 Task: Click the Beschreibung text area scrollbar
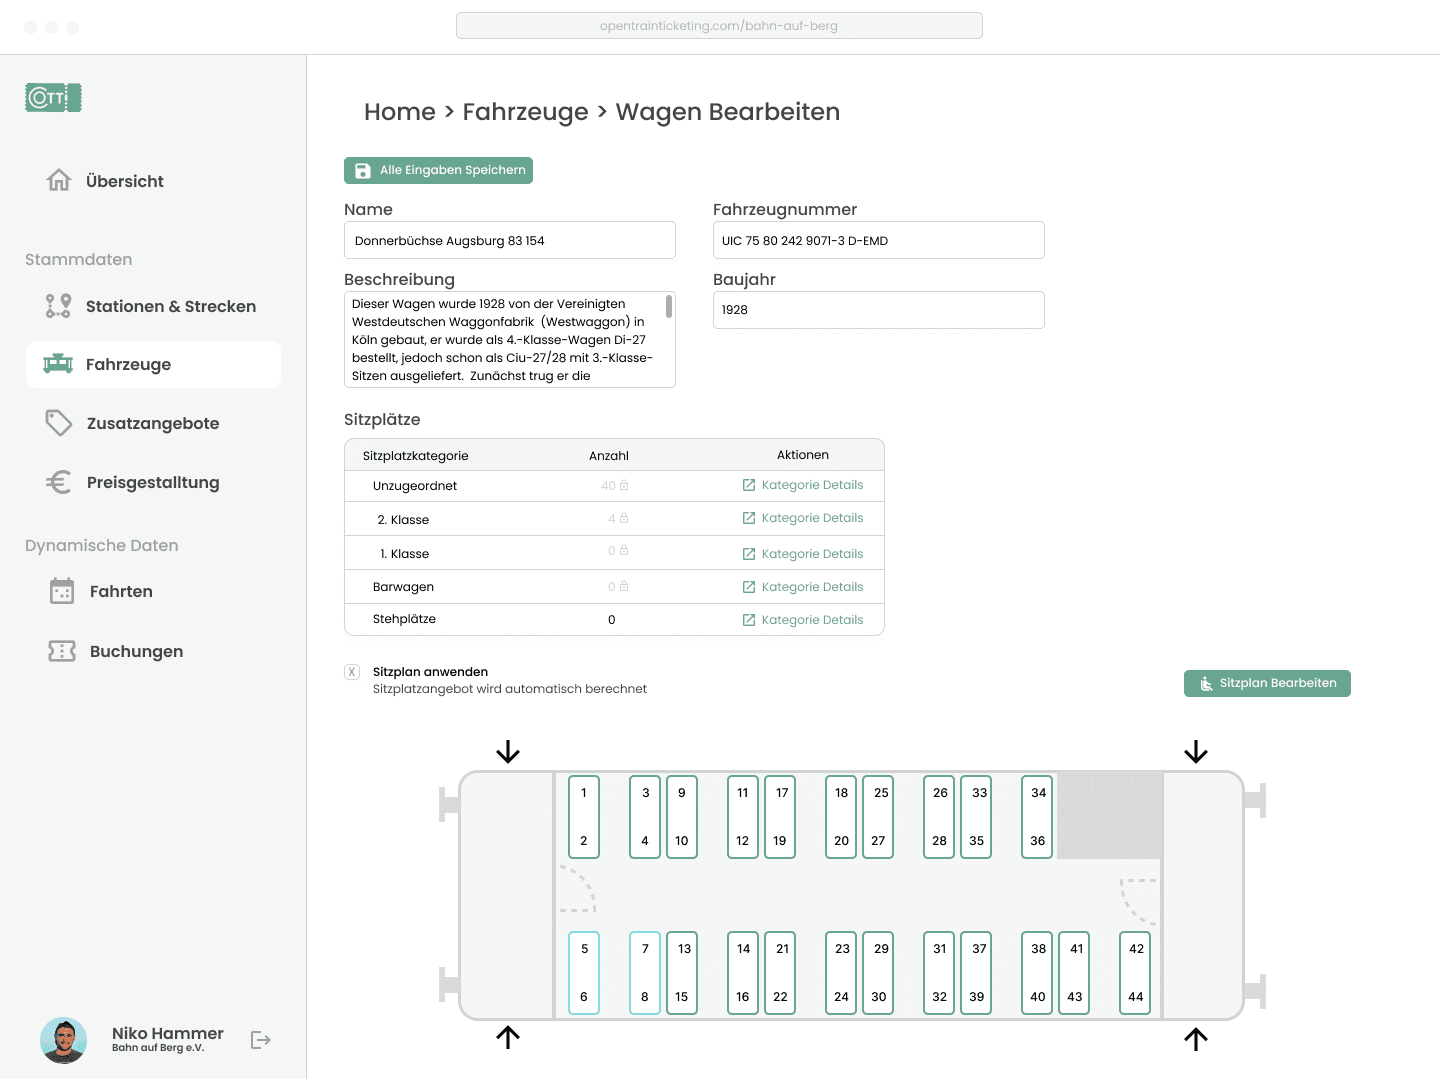[x=669, y=307]
